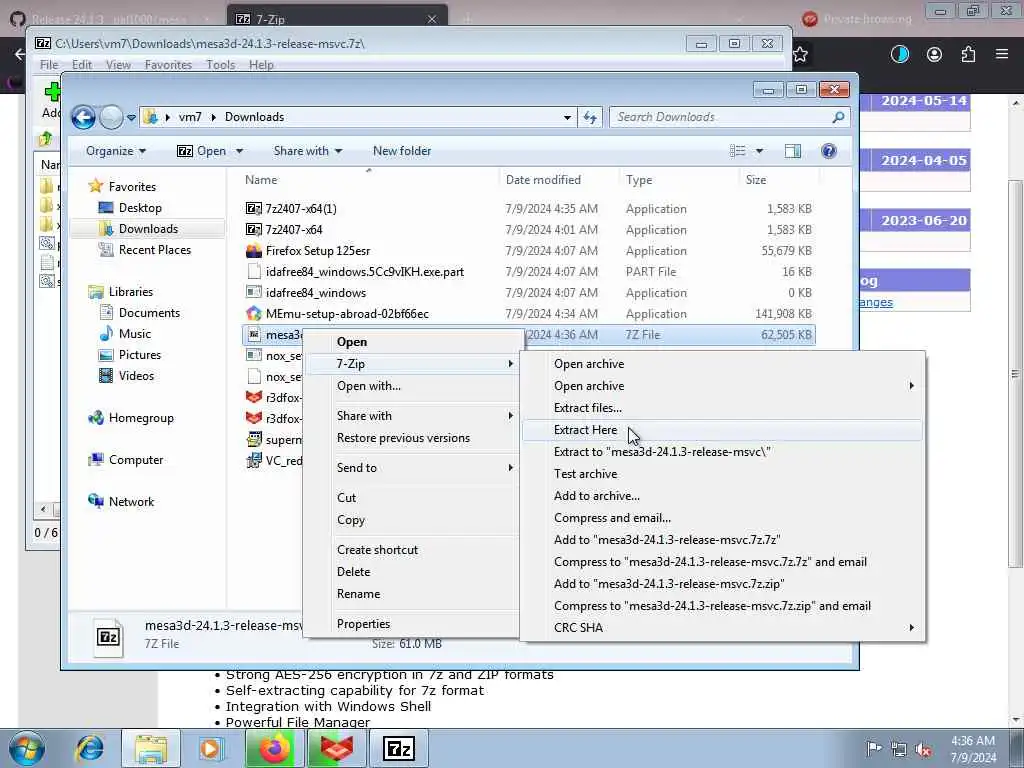Viewport: 1024px width, 768px height.
Task: Expand the Organize dropdown
Action: click(116, 152)
